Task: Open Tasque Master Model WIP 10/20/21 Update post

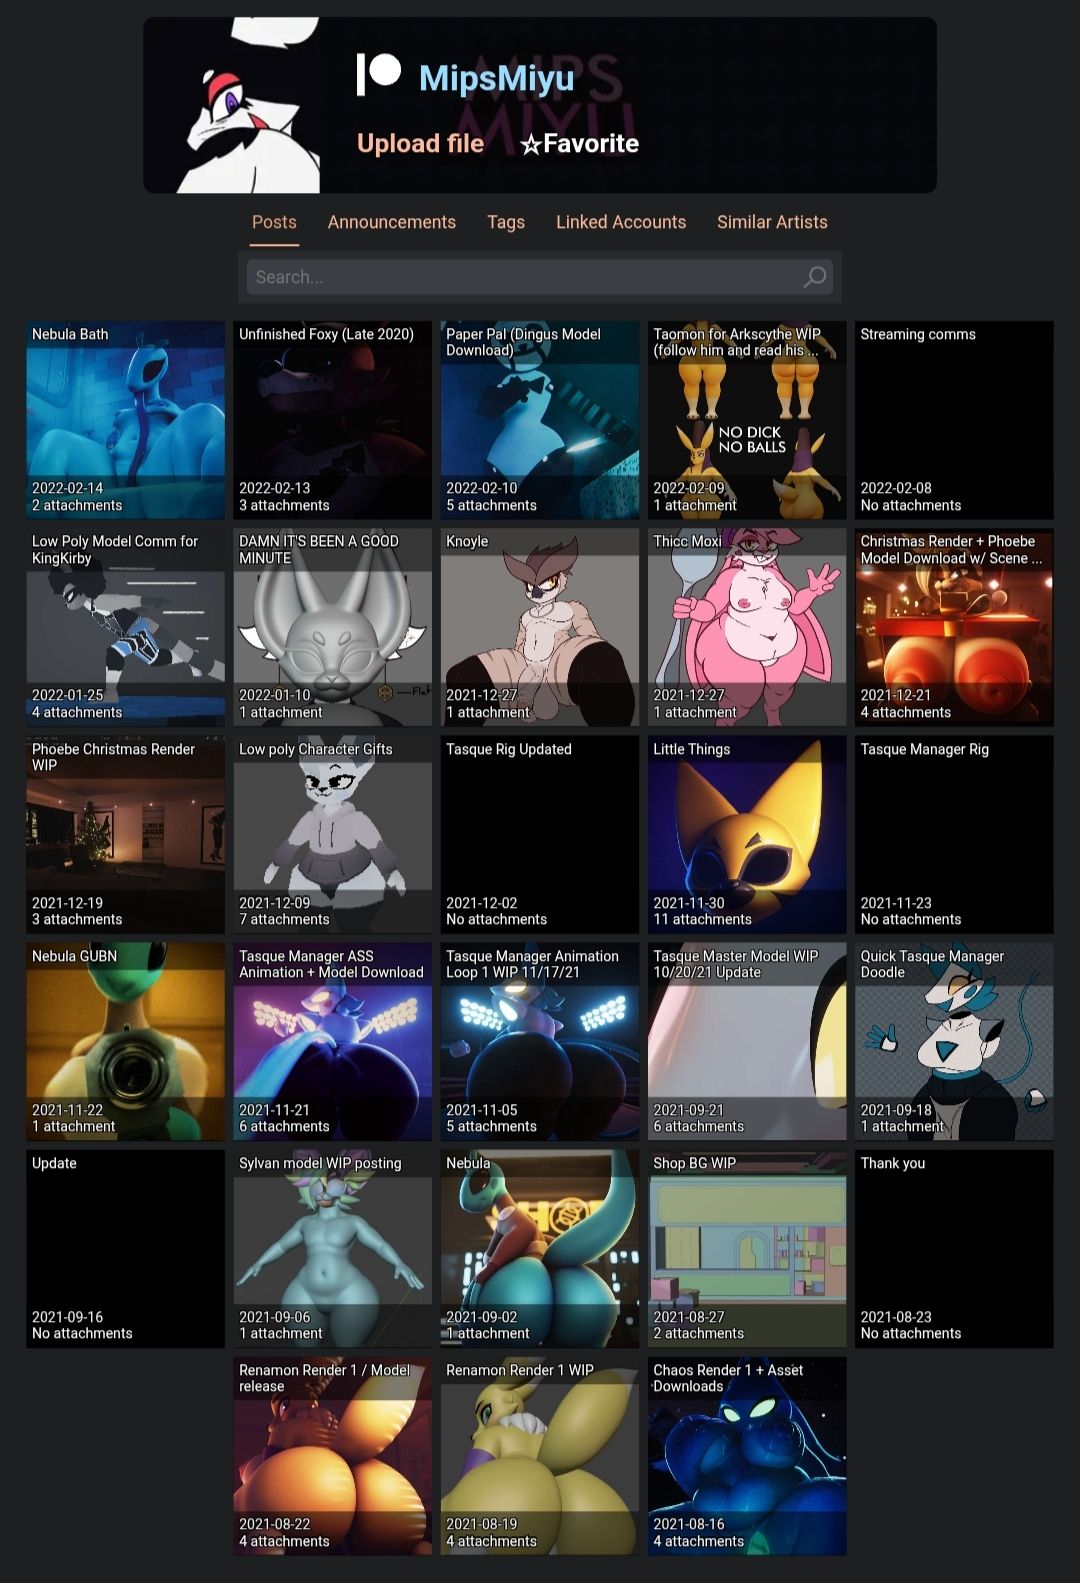Action: point(747,1041)
